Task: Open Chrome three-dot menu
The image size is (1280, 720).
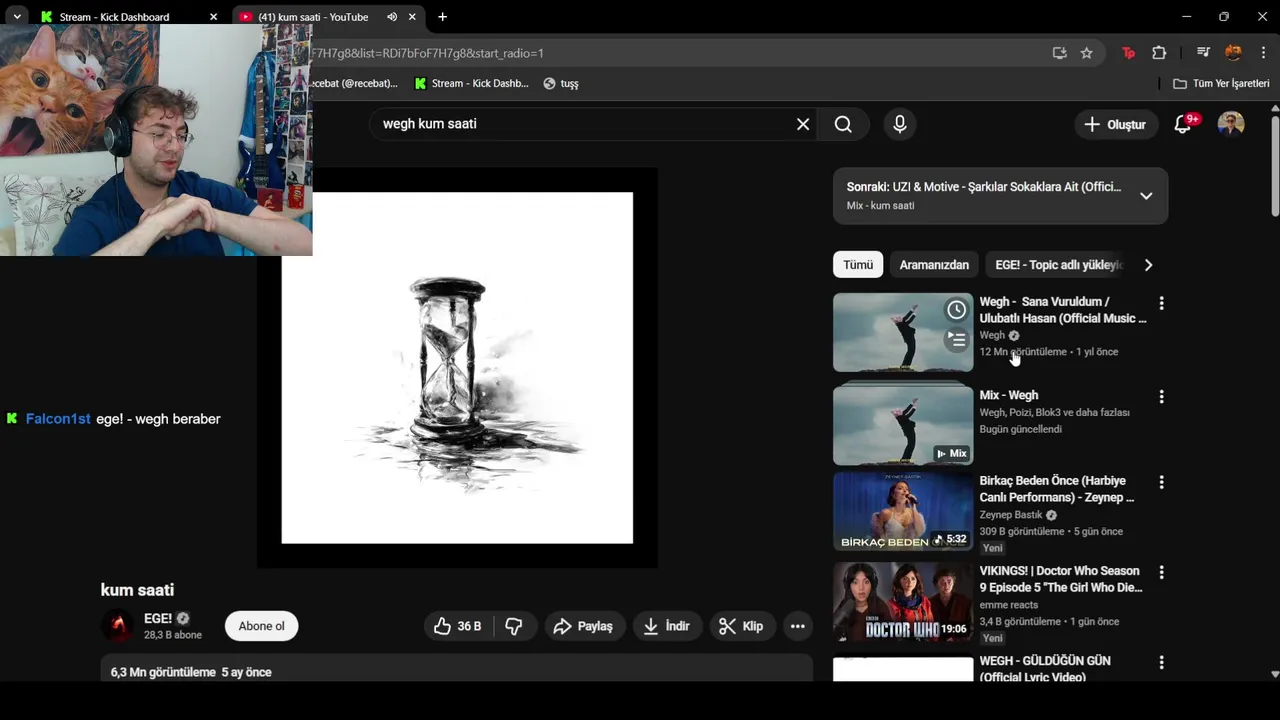Action: pos(1263,53)
